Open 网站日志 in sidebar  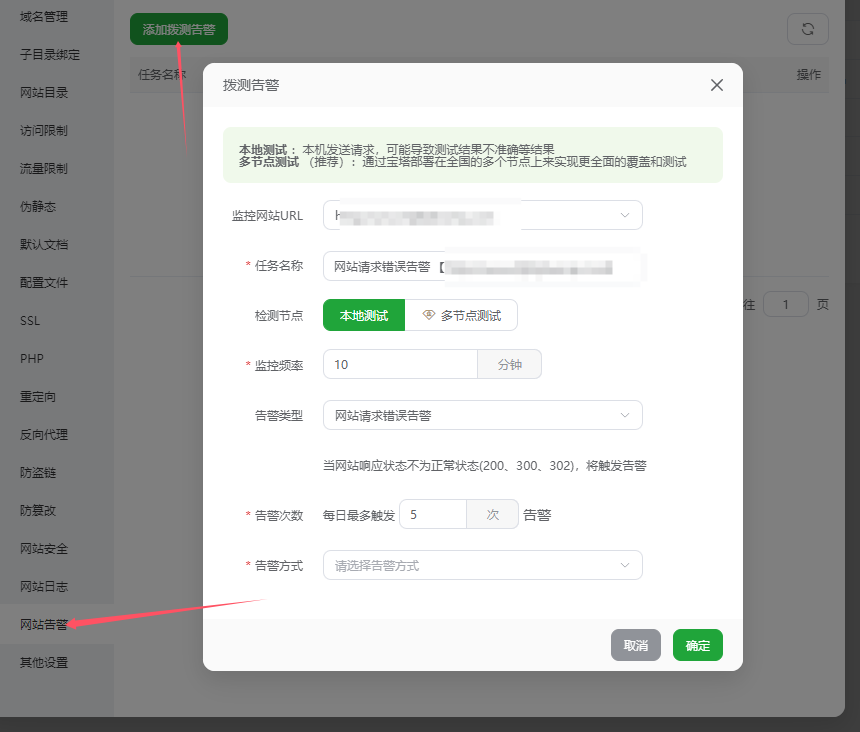44,586
